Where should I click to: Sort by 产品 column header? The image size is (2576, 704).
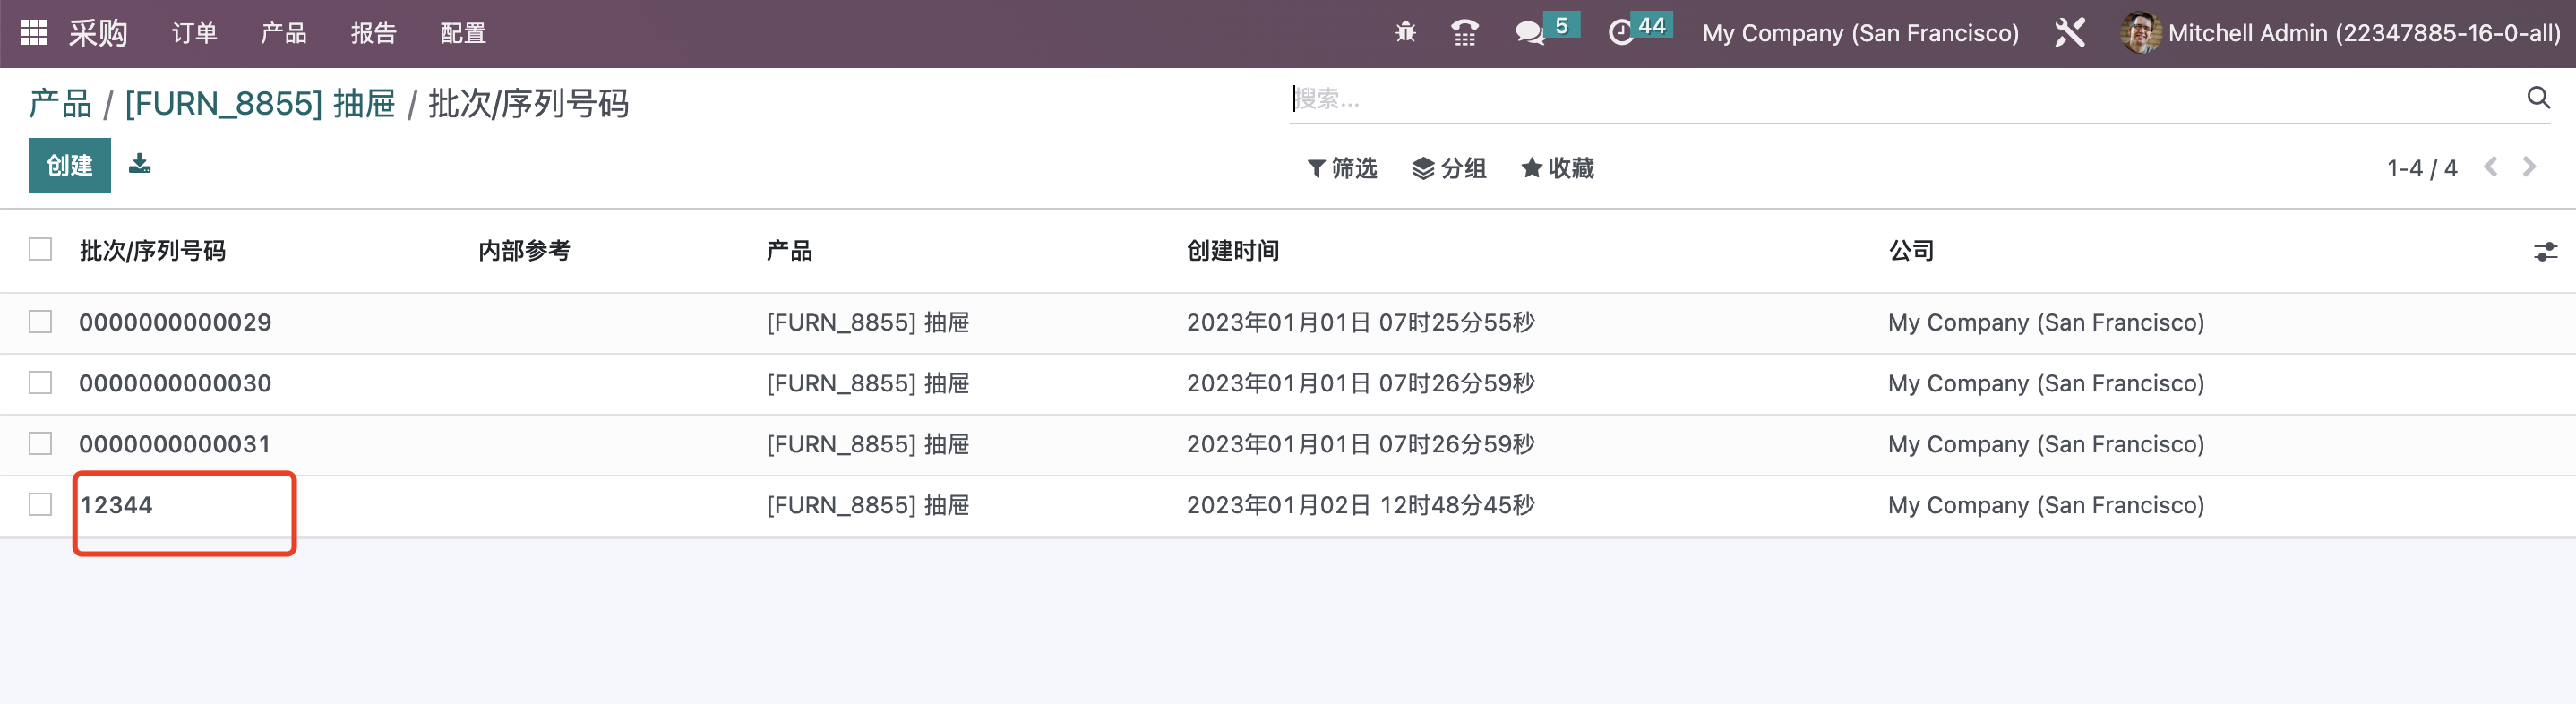[789, 251]
